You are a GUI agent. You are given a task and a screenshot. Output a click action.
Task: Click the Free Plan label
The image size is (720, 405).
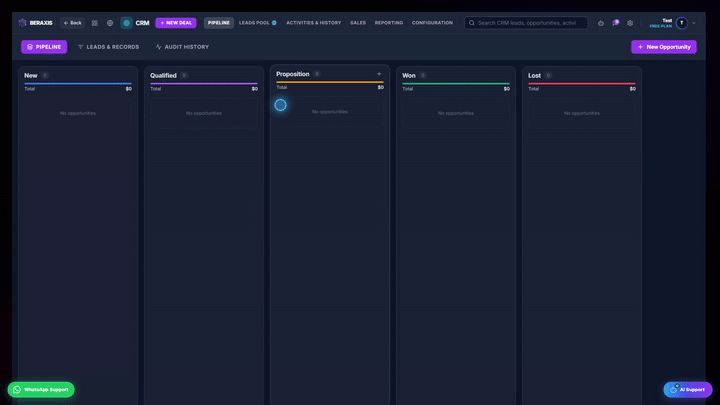click(660, 26)
